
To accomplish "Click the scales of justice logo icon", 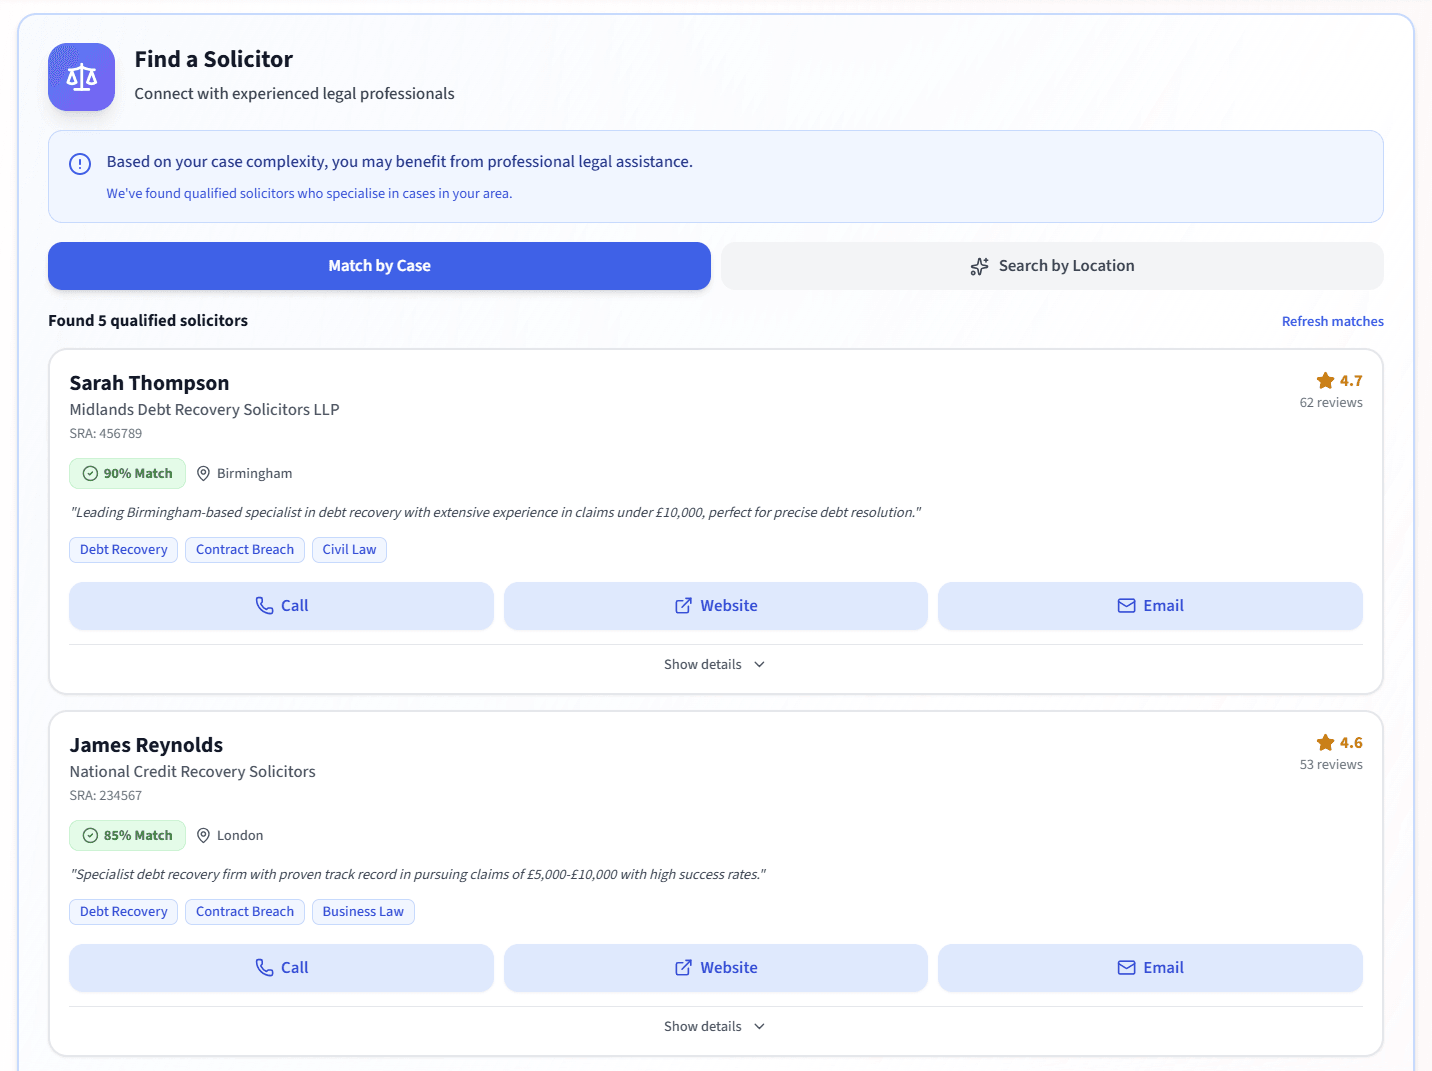I will pyautogui.click(x=81, y=77).
